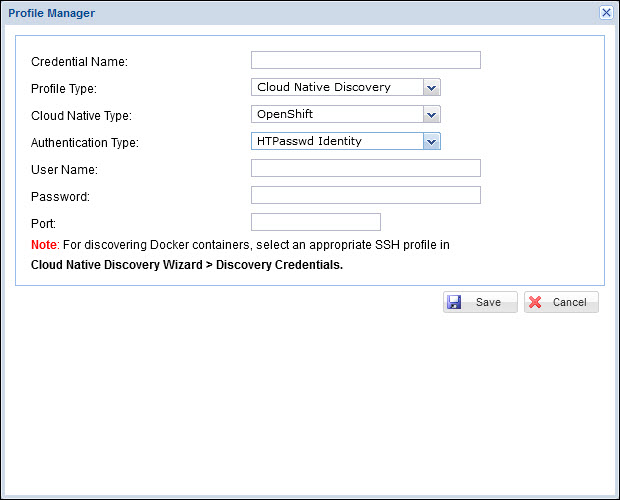Image resolution: width=620 pixels, height=500 pixels.
Task: Click into the Password field
Action: point(365,195)
